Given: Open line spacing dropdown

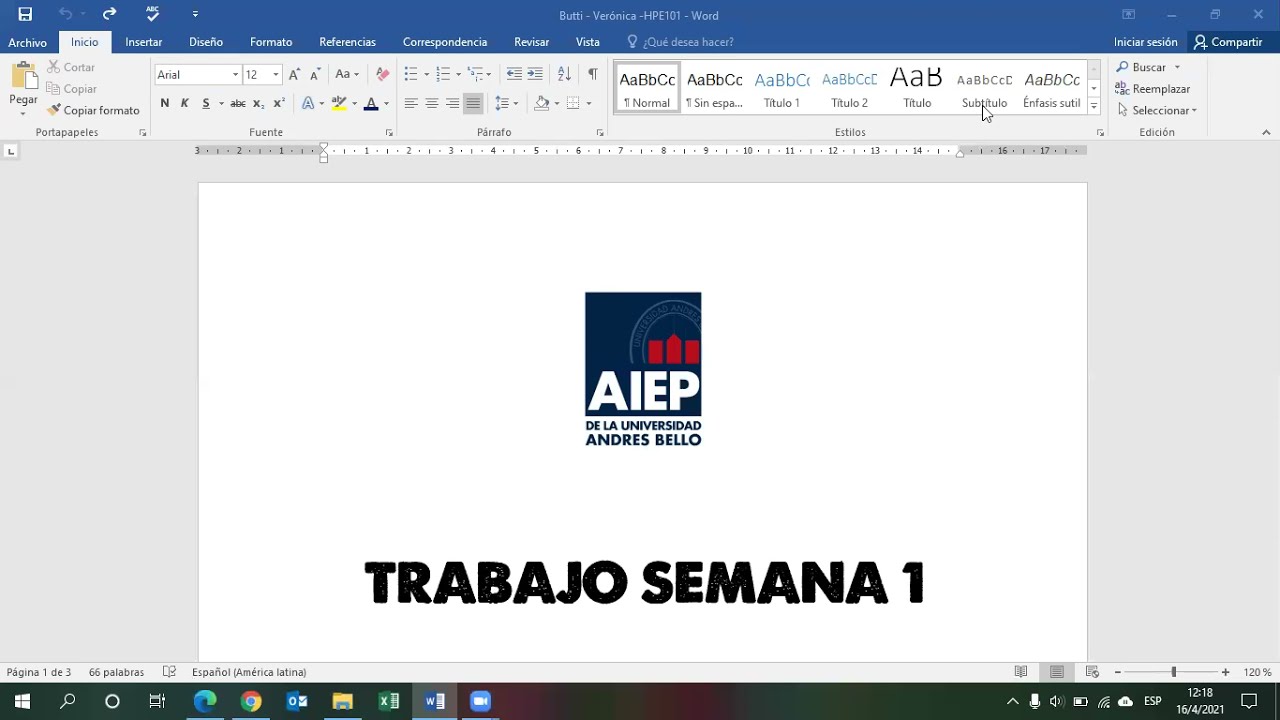Looking at the screenshot, I should (507, 103).
